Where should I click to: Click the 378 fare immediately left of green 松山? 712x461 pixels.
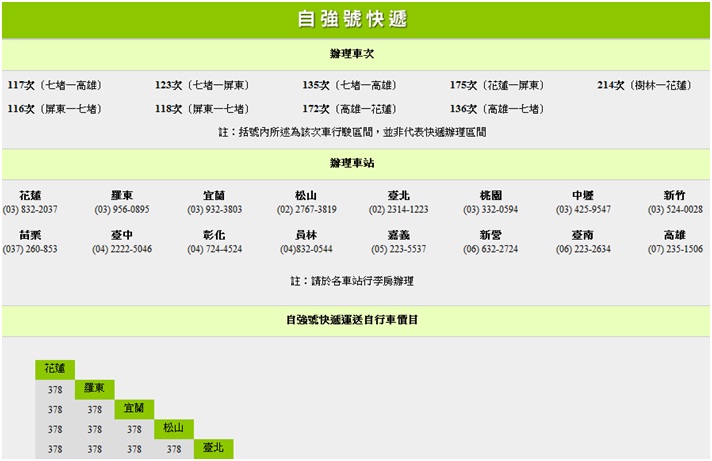pyautogui.click(x=134, y=429)
